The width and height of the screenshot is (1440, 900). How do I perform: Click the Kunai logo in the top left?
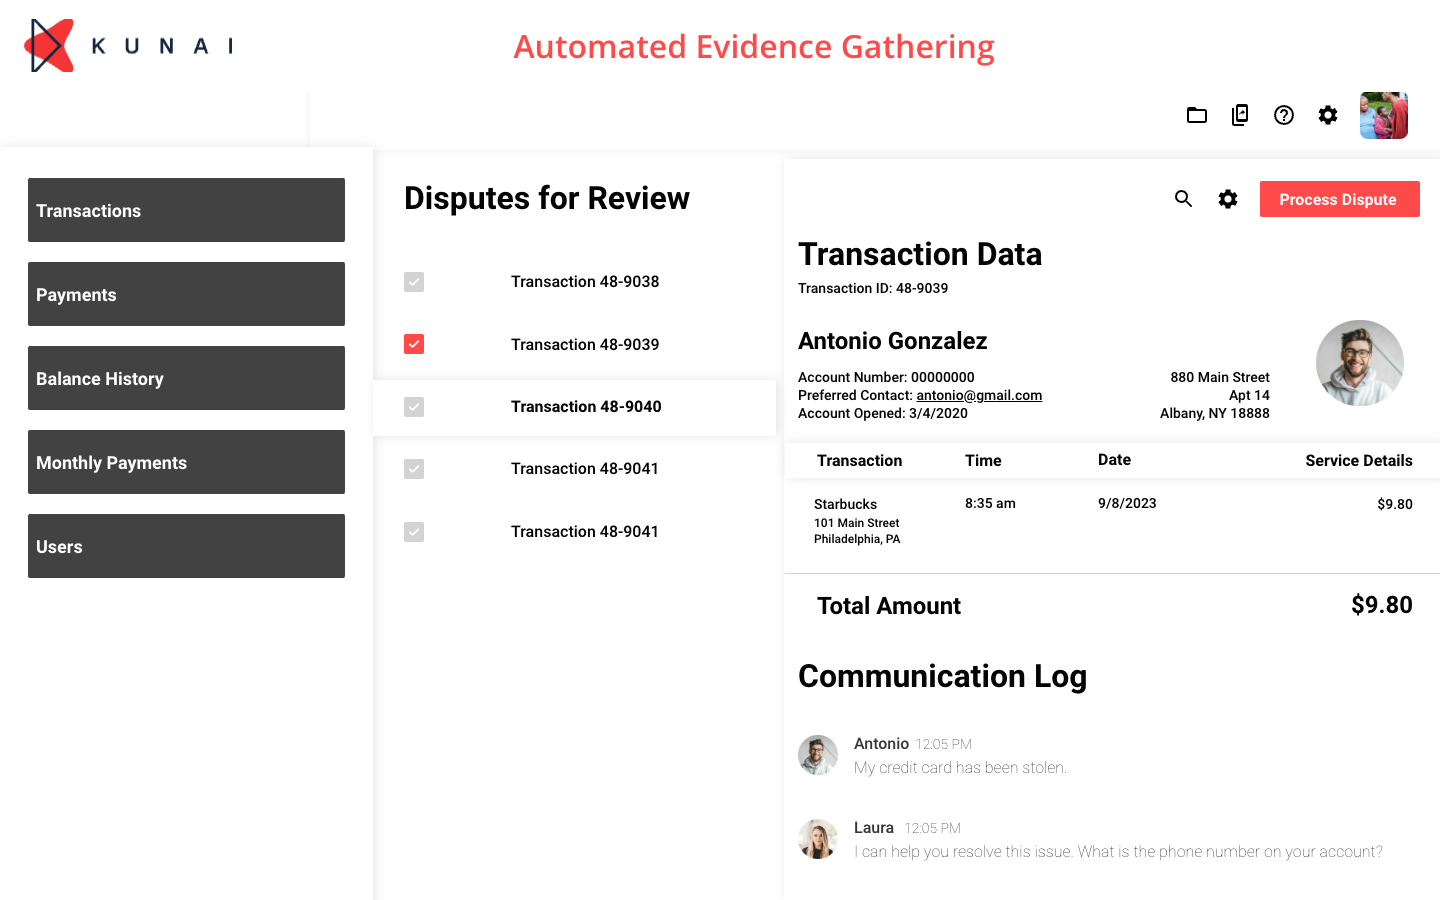pos(128,44)
